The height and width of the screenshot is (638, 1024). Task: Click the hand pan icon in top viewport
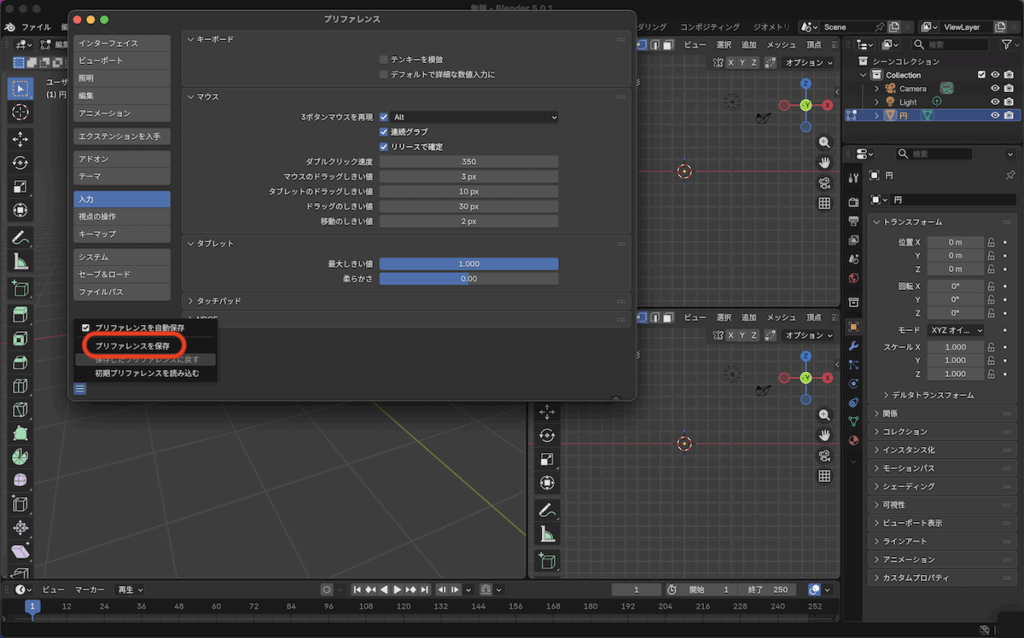click(x=824, y=163)
